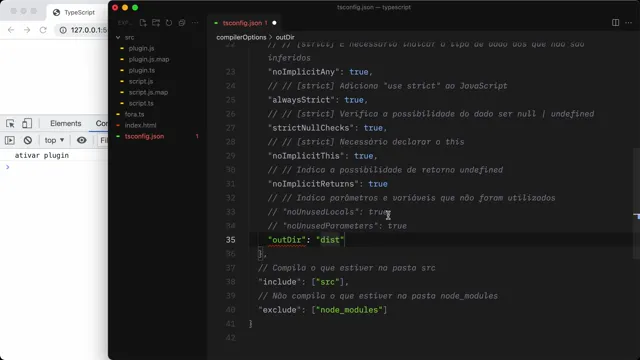This screenshot has height=360, width=640.
Task: Click "strictNullChecks" on line 27
Action: (311, 128)
